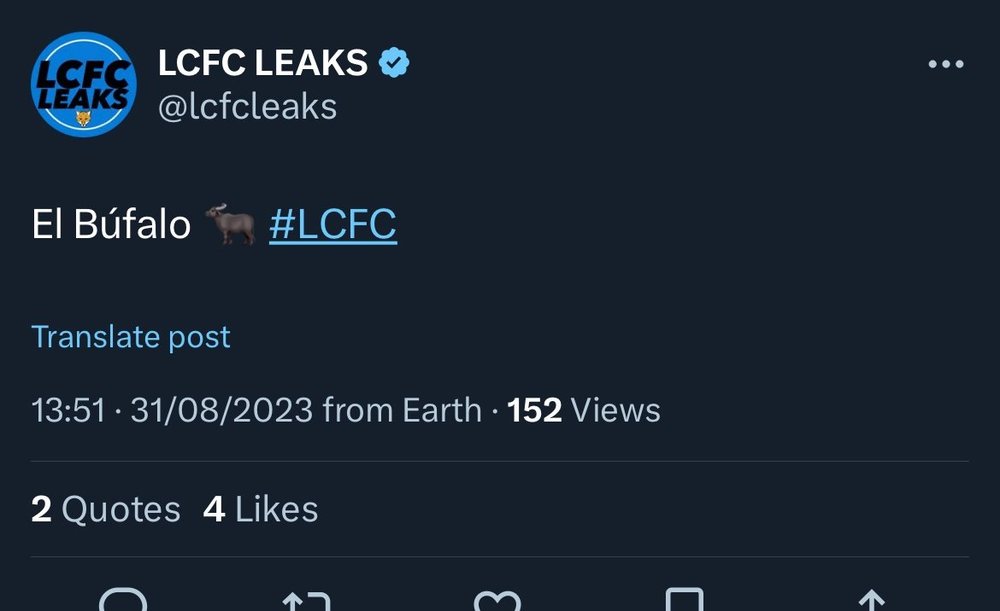Click the "from Earth" location text
The width and height of the screenshot is (1000, 611).
click(x=402, y=410)
